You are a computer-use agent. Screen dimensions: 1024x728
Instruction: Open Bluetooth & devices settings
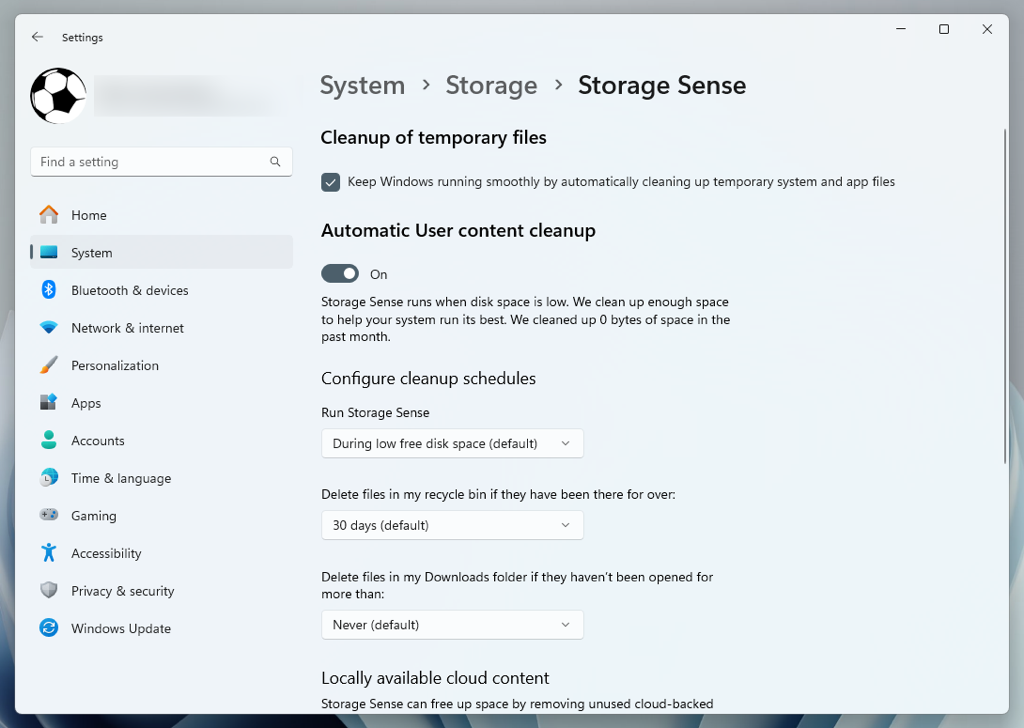[x=161, y=290]
